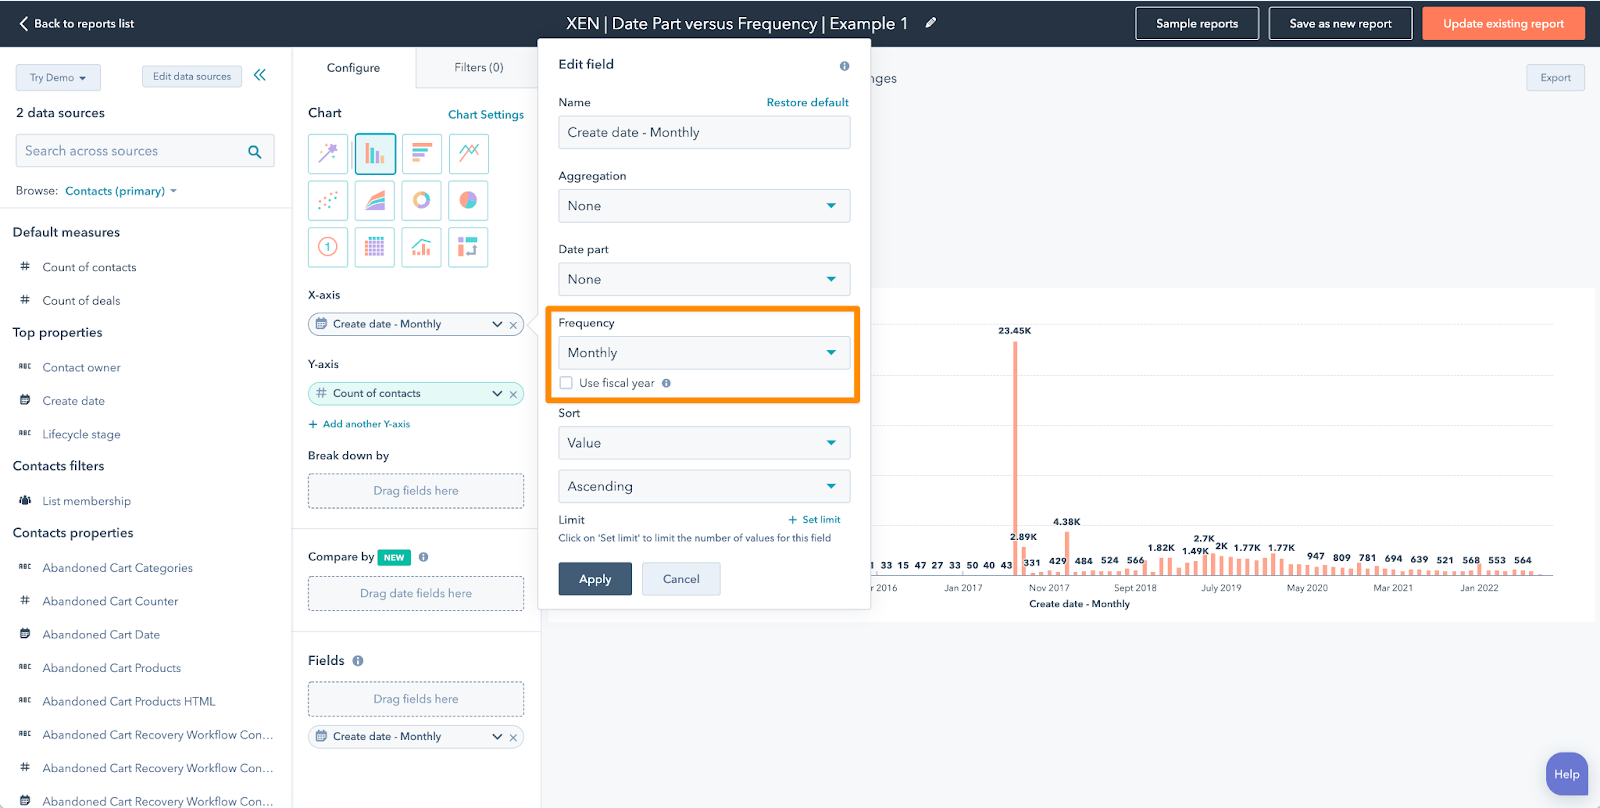Expand the Aggregation dropdown
The image size is (1600, 808).
pyautogui.click(x=703, y=206)
